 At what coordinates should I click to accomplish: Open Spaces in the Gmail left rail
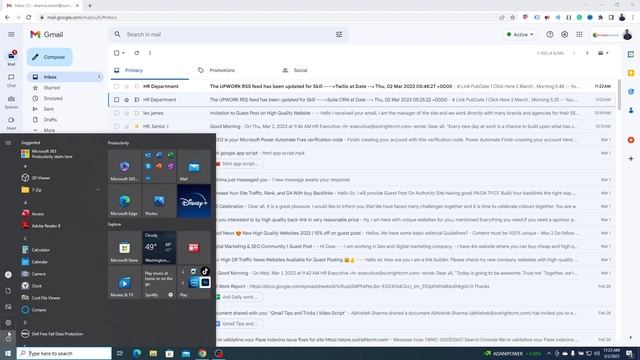pyautogui.click(x=11, y=102)
